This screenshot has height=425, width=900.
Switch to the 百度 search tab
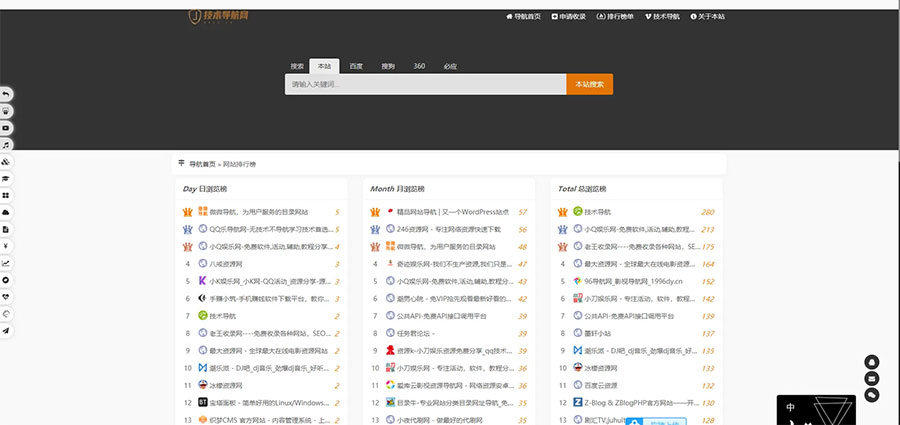[x=356, y=66]
